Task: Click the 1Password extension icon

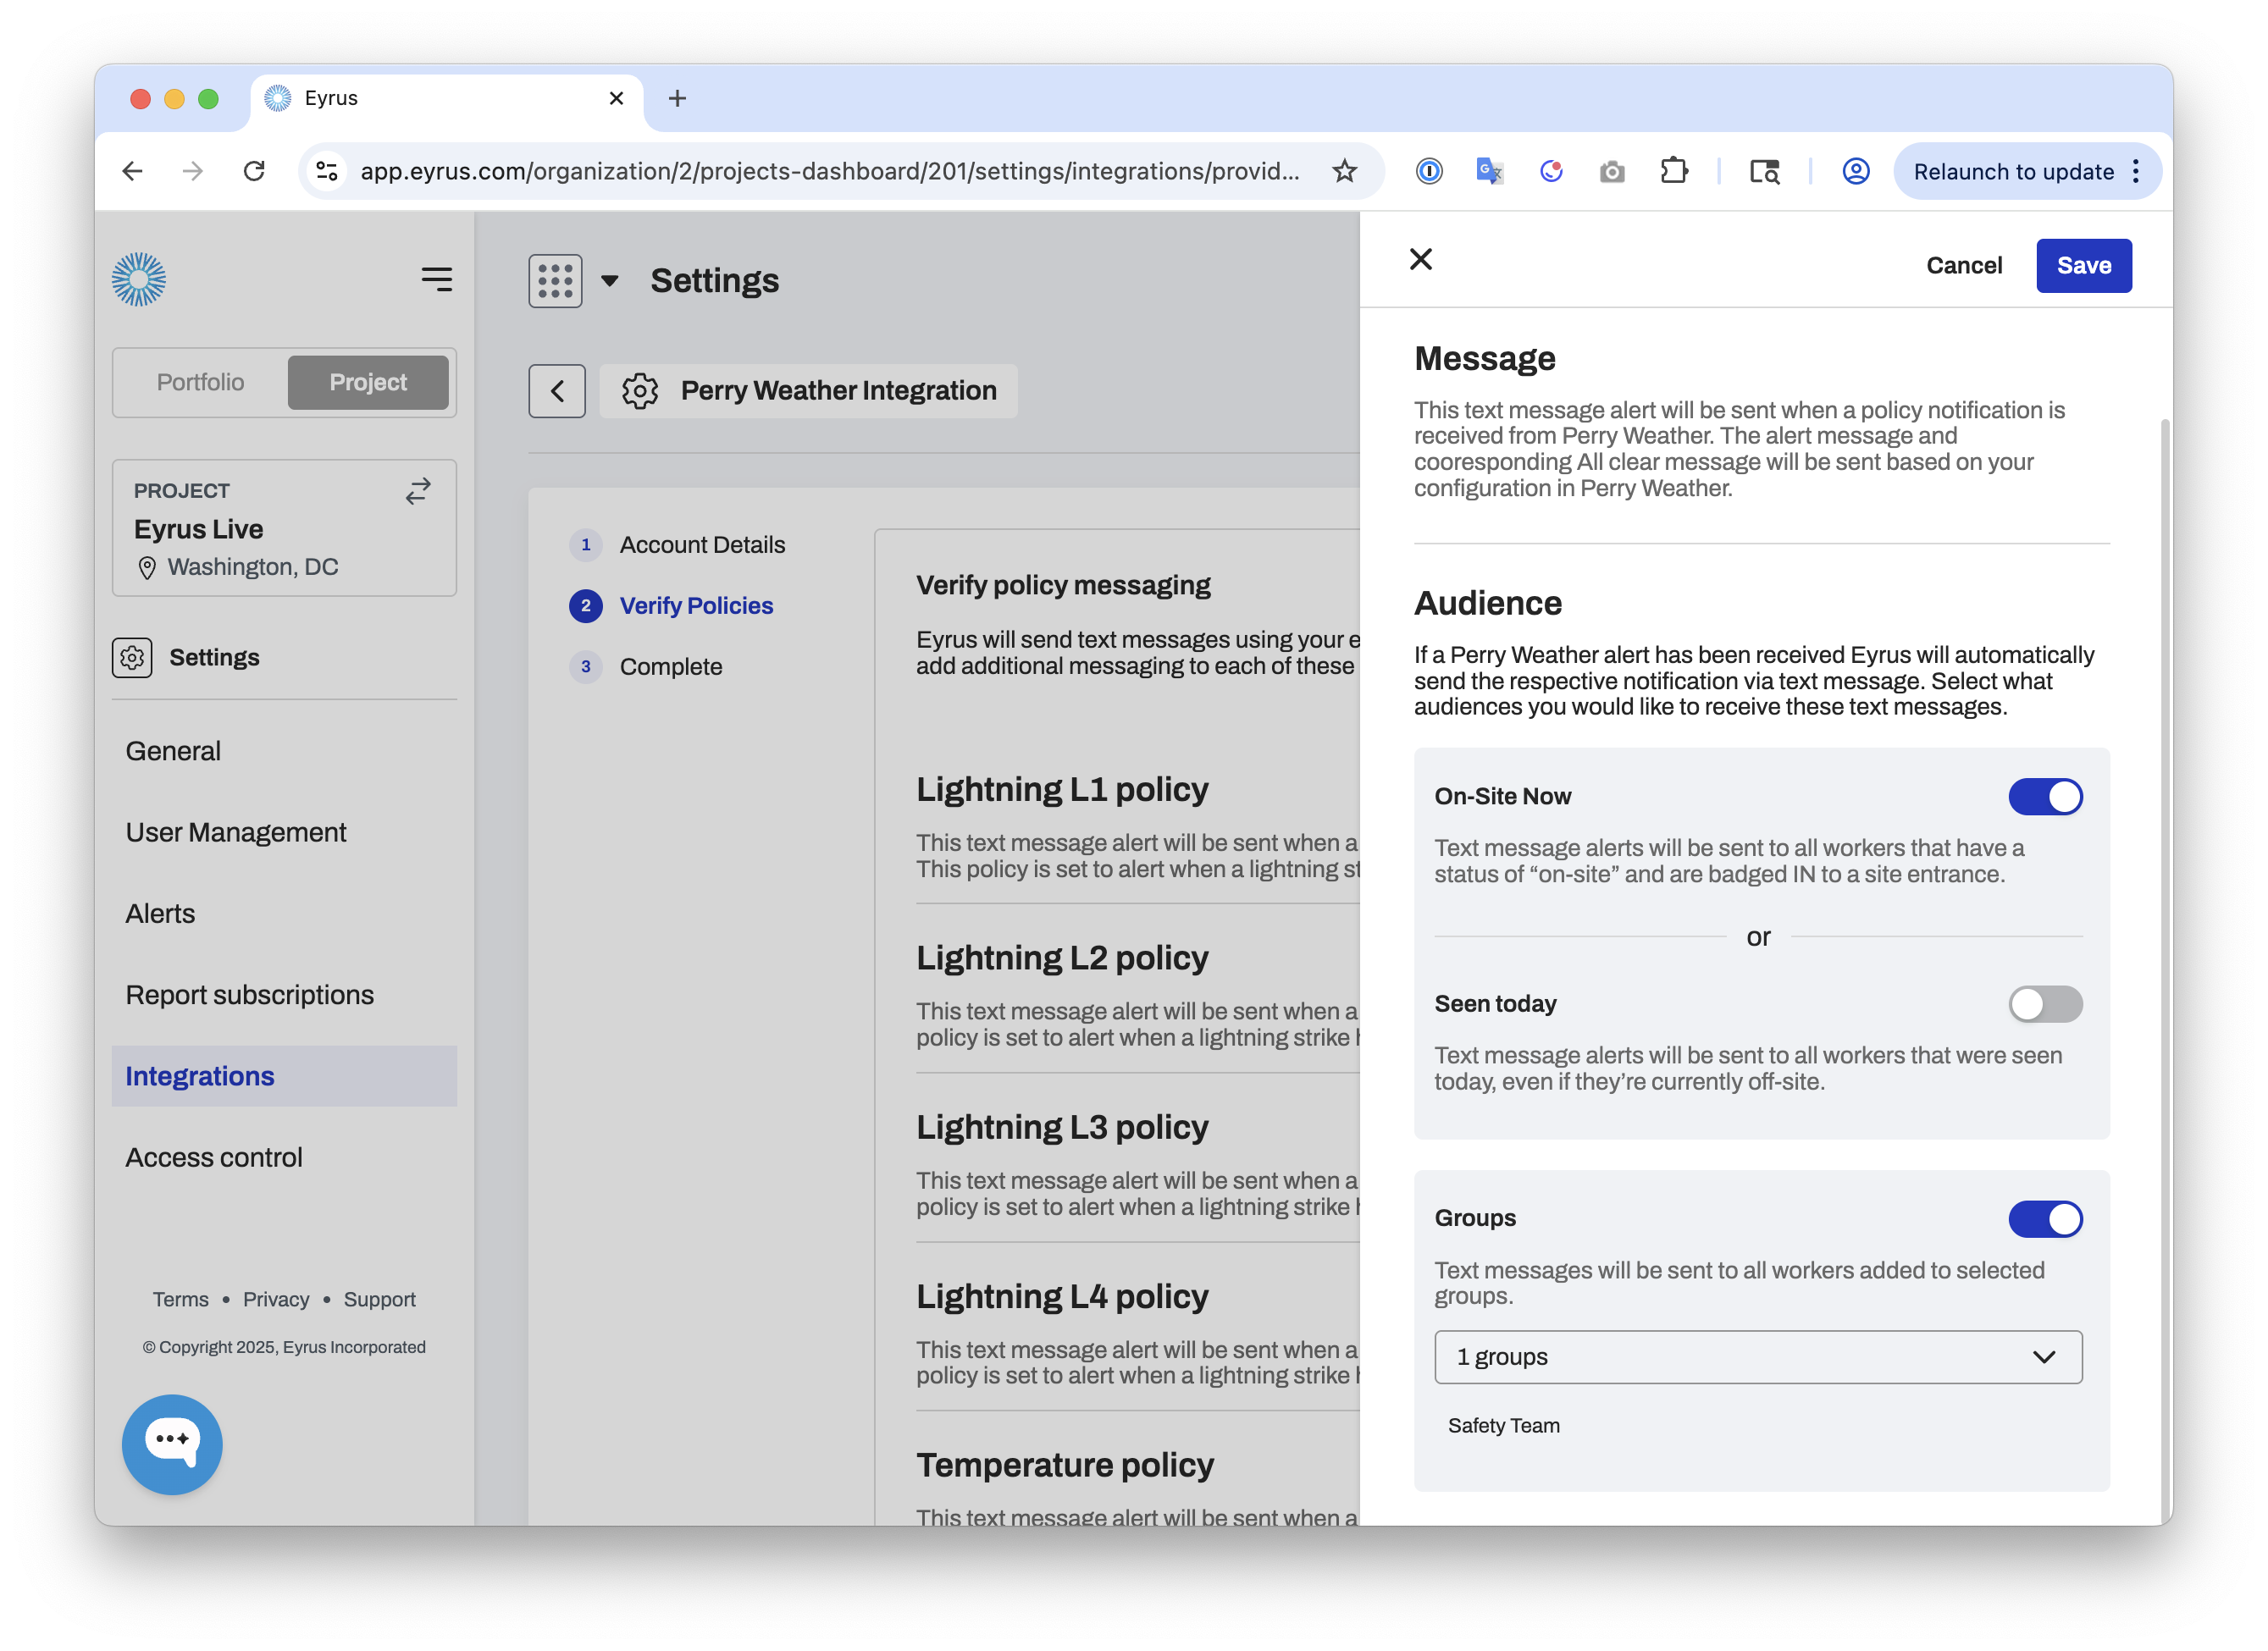Action: click(1430, 171)
